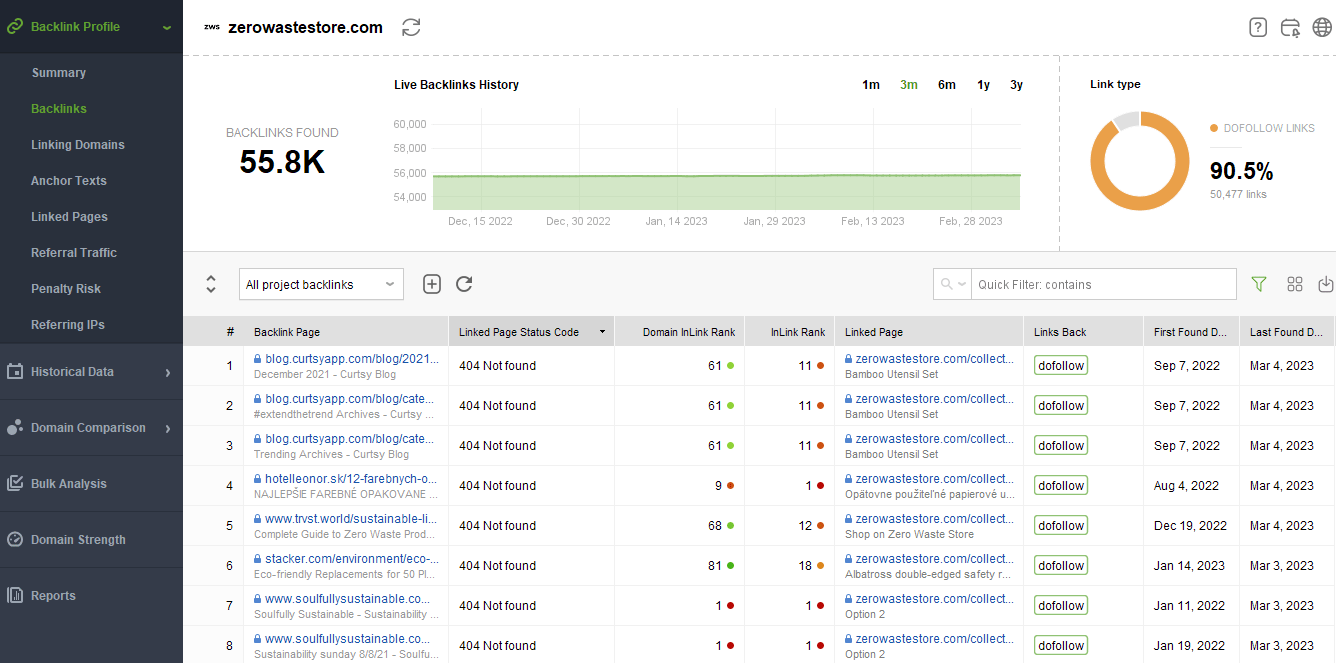Image resolution: width=1336 pixels, height=663 pixels.
Task: Click the Domain Strength gauge icon
Action: click(x=15, y=539)
